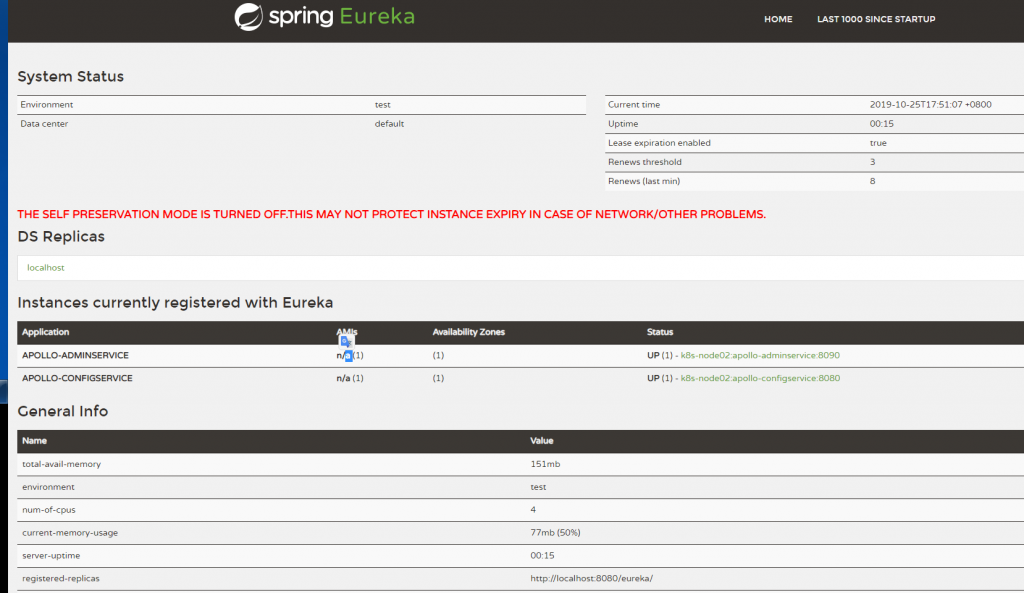
Task: Select the 2019-10-25T17:51:07 +0800 timestamp
Action: [x=930, y=104]
